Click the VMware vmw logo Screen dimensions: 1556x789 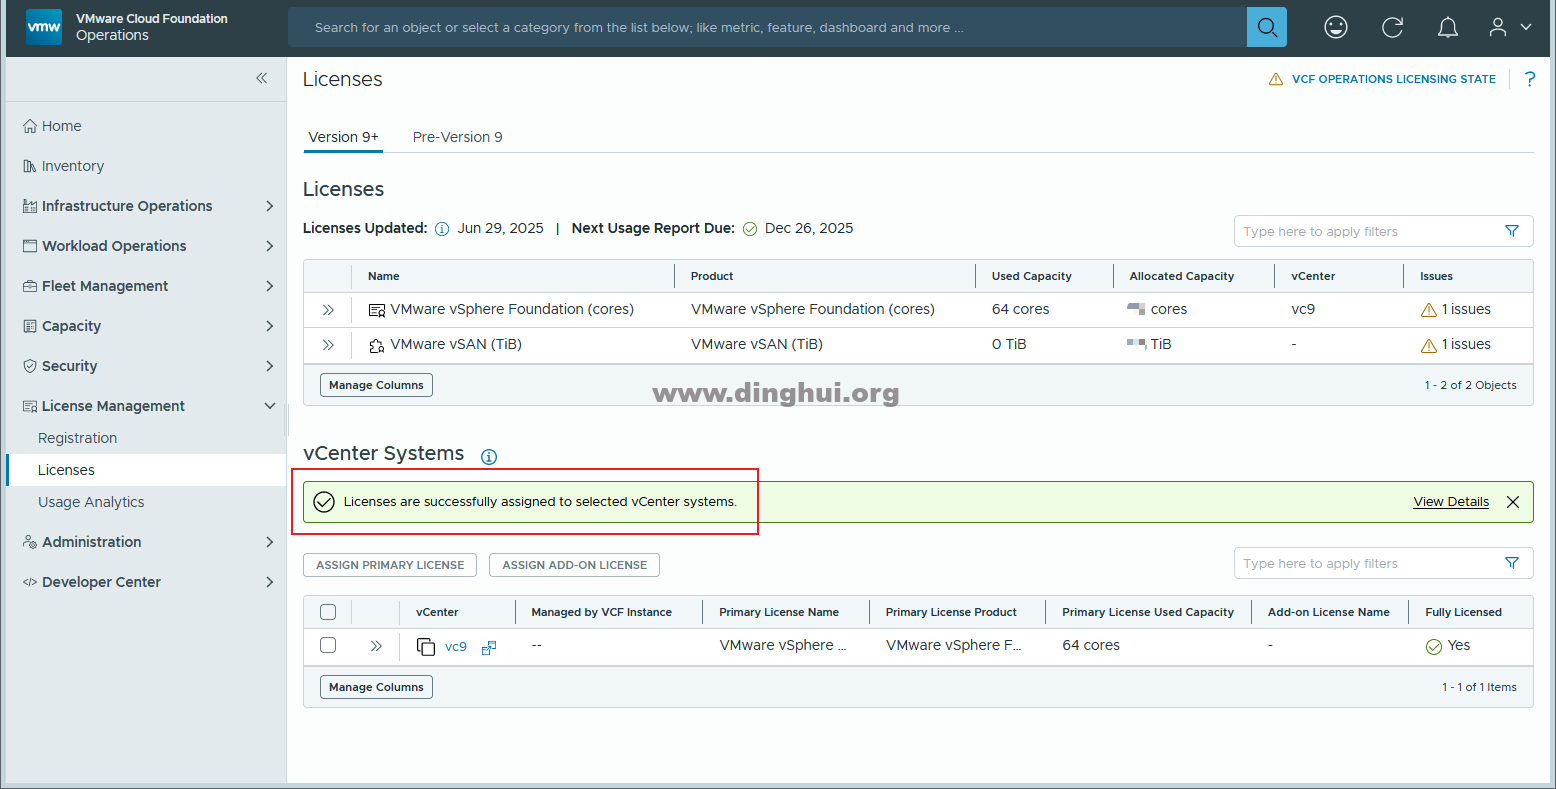click(43, 27)
